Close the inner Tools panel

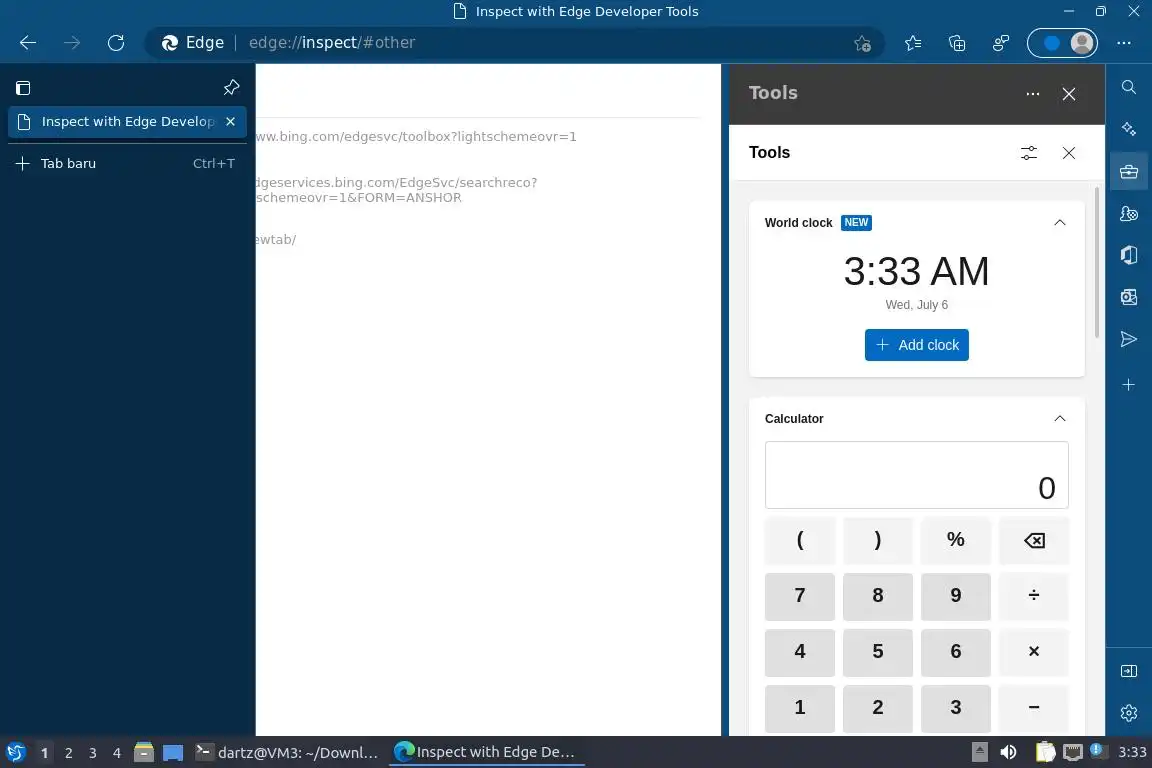[x=1069, y=153]
